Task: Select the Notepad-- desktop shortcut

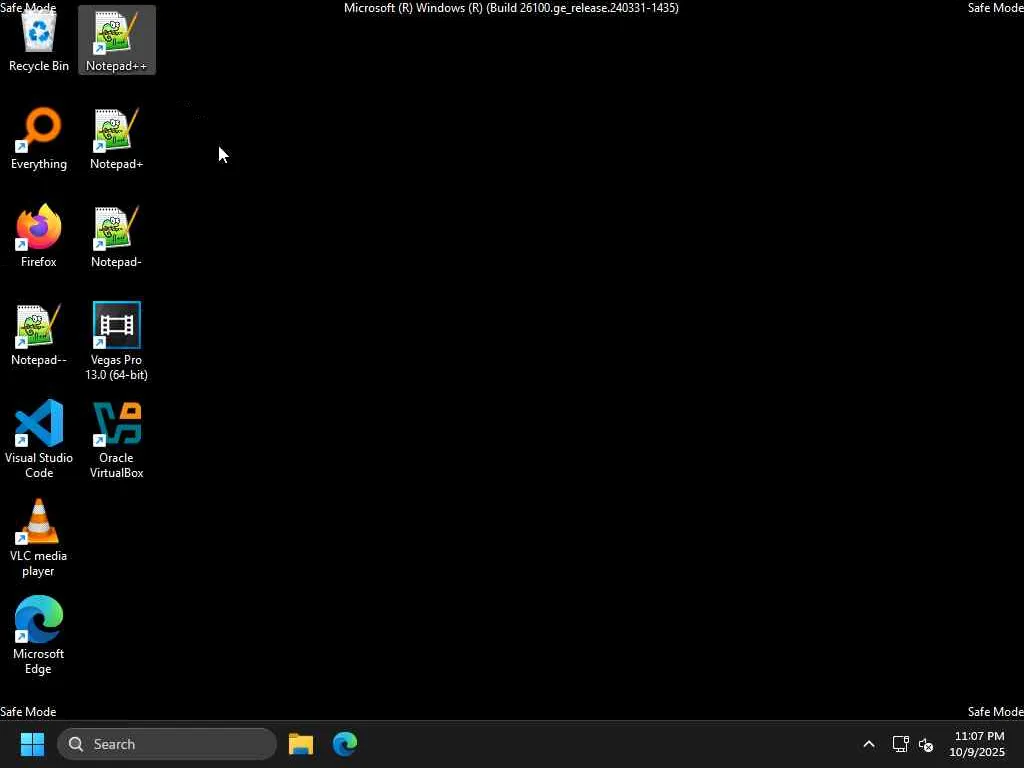Action: (39, 334)
